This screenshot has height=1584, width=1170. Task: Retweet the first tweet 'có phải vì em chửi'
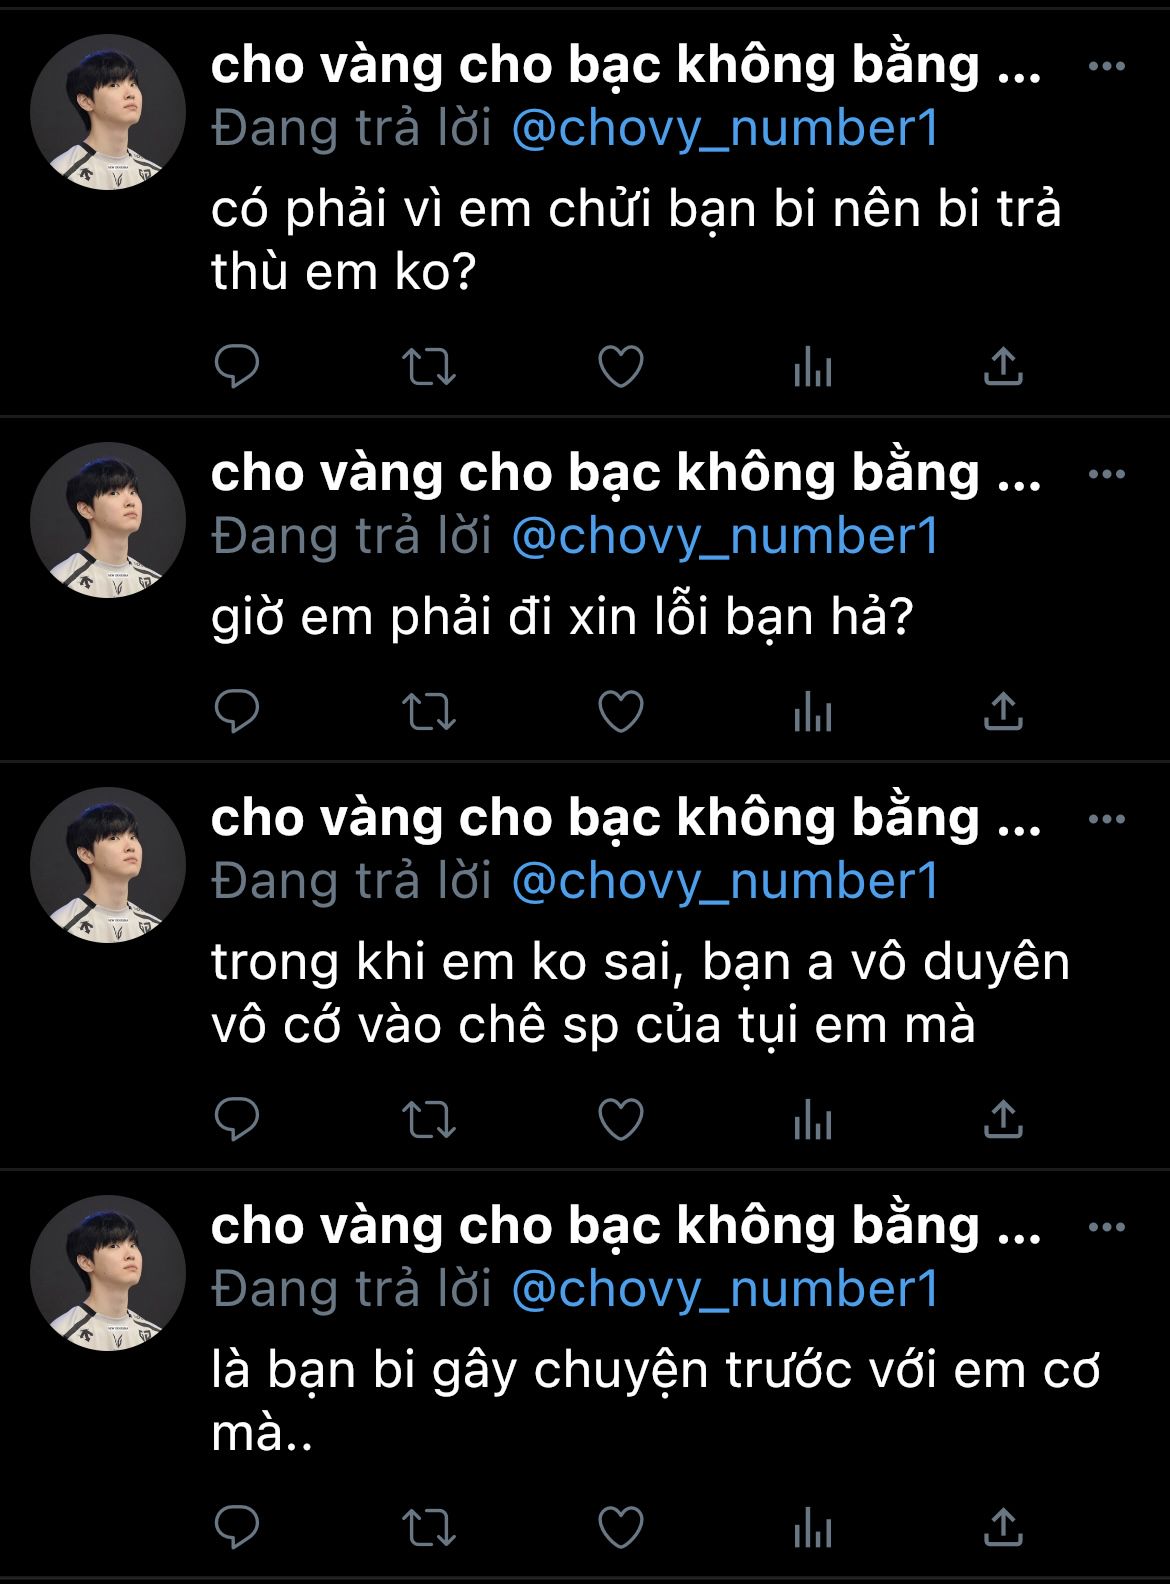[429, 366]
